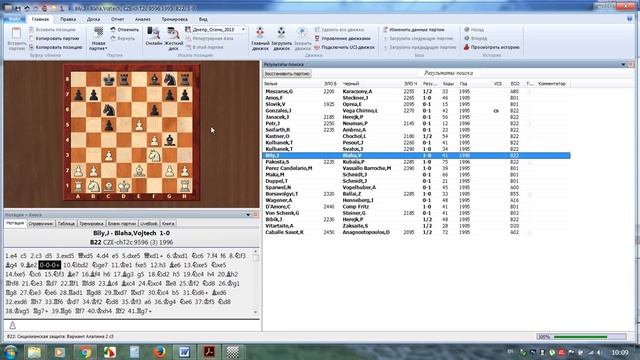
Task: Open Chrome from the taskbar
Action: click(x=85, y=352)
